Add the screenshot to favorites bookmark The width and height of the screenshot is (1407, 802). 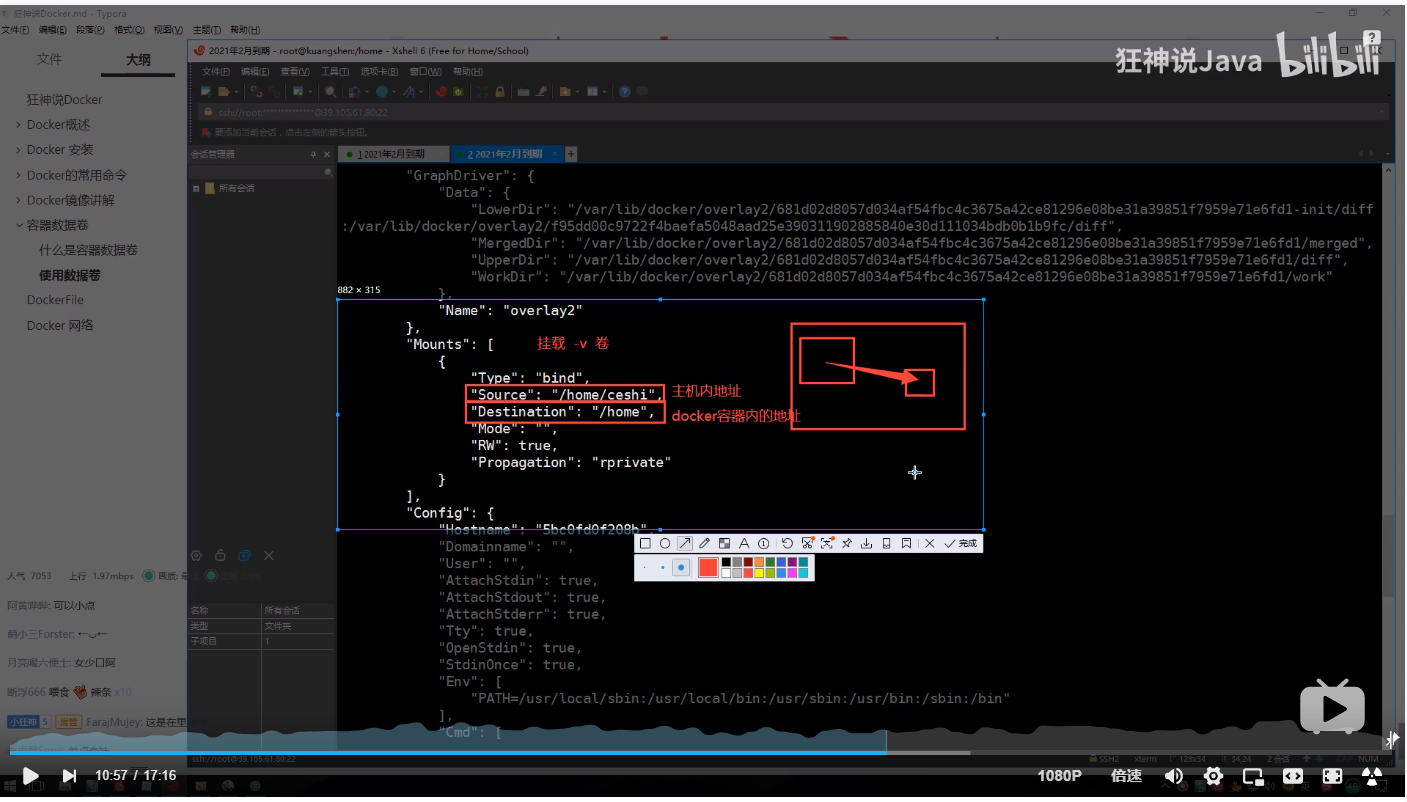click(x=906, y=543)
